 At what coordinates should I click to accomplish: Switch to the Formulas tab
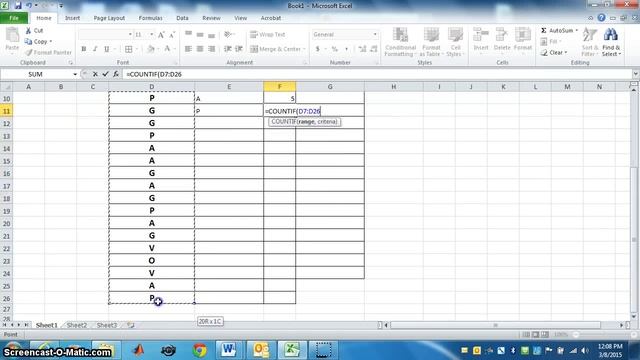[150, 18]
